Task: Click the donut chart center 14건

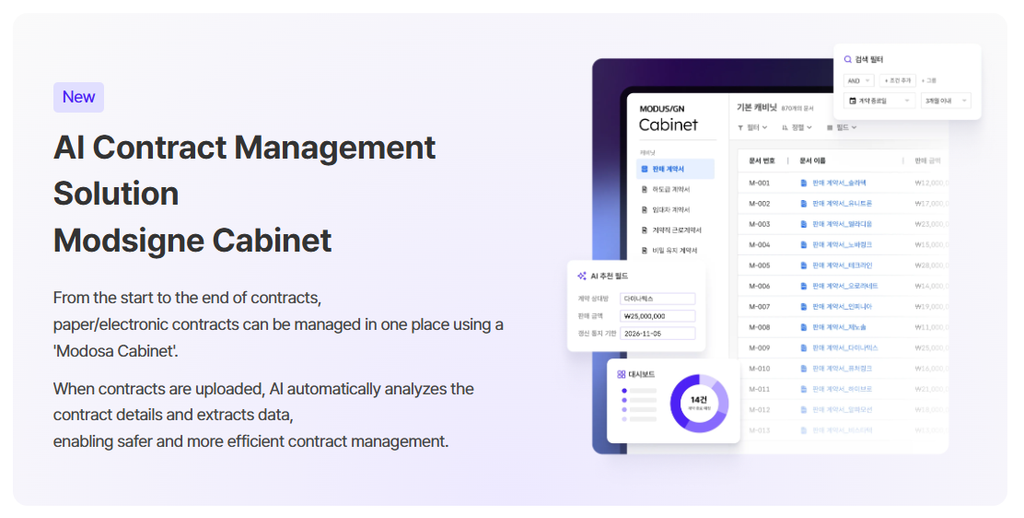Action: (698, 402)
